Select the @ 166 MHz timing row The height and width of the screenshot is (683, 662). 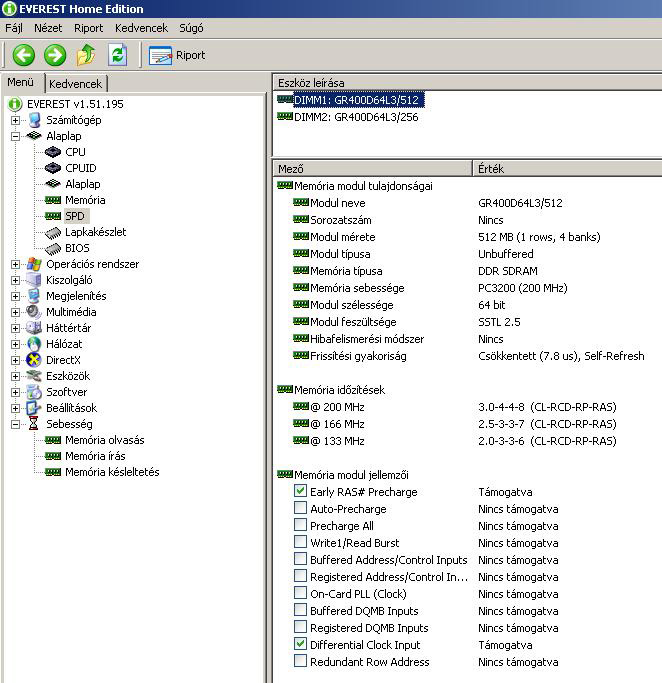[467, 424]
